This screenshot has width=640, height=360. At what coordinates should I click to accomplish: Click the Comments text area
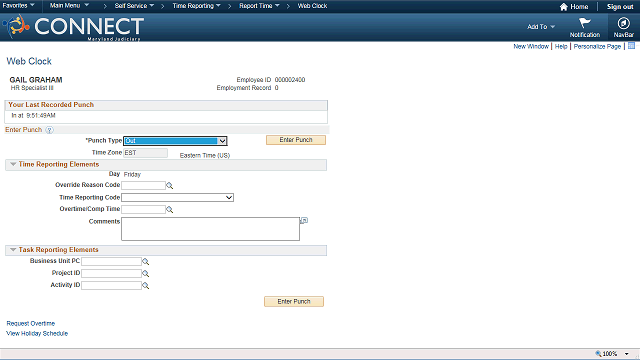(210, 229)
